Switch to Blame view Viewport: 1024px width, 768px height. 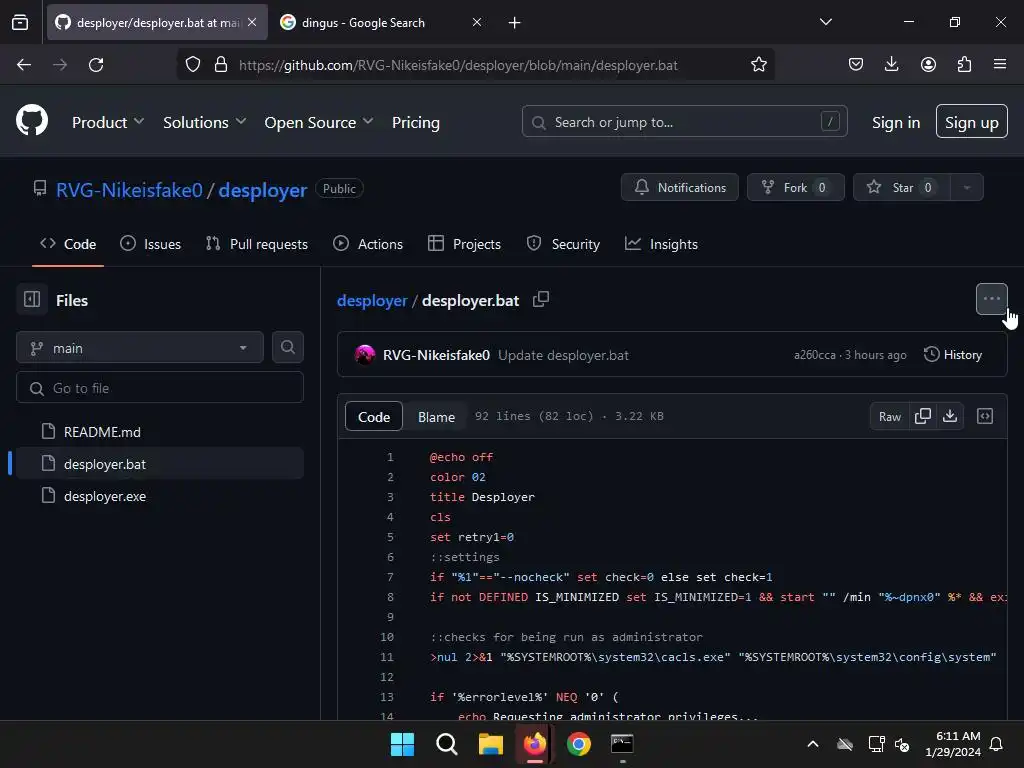coord(436,417)
